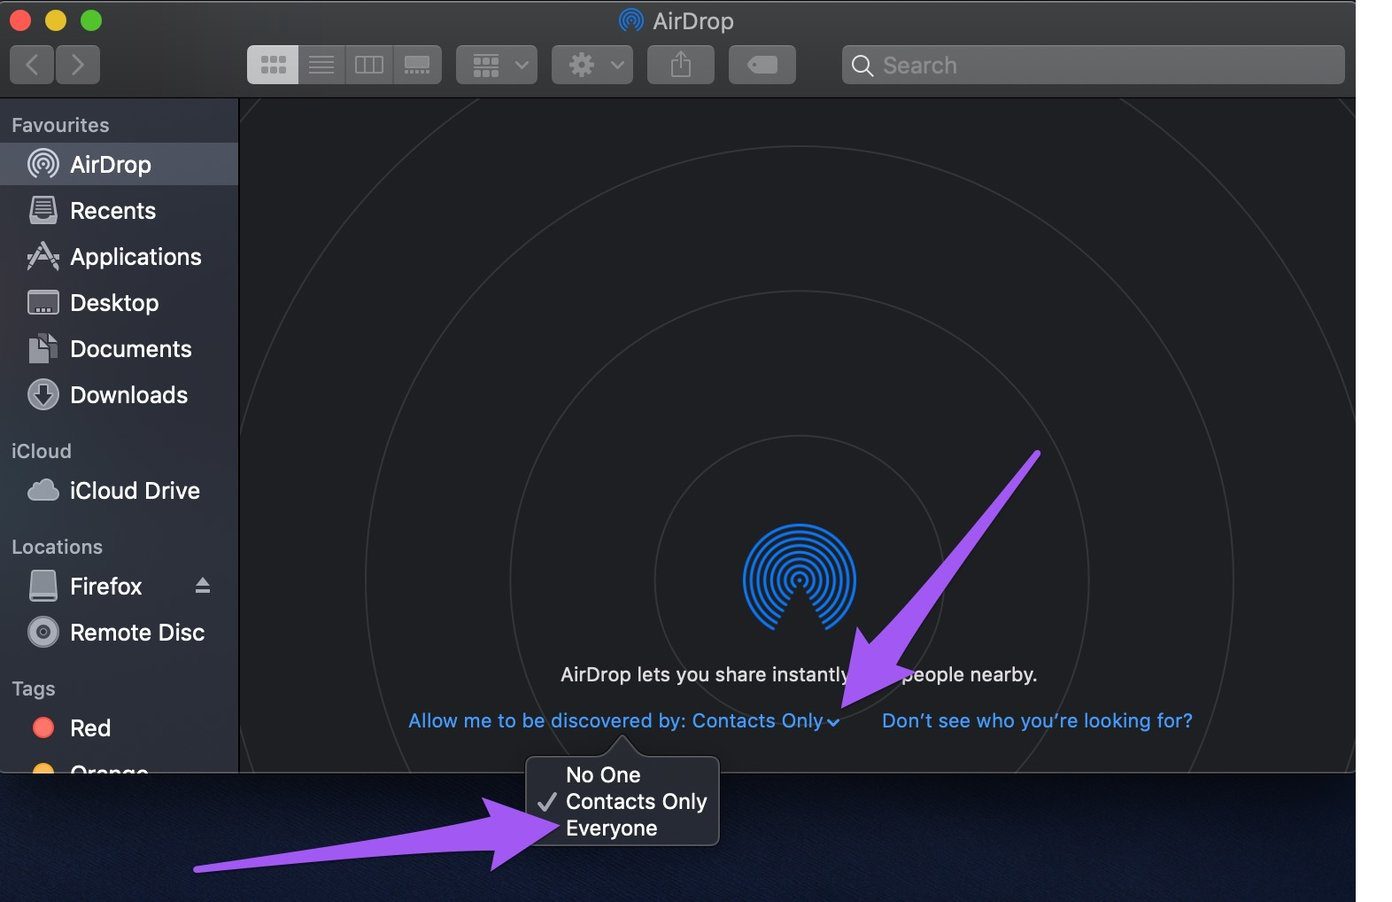This screenshot has width=1392, height=902.
Task: Click the Desktop sidebar icon
Action: 43,303
